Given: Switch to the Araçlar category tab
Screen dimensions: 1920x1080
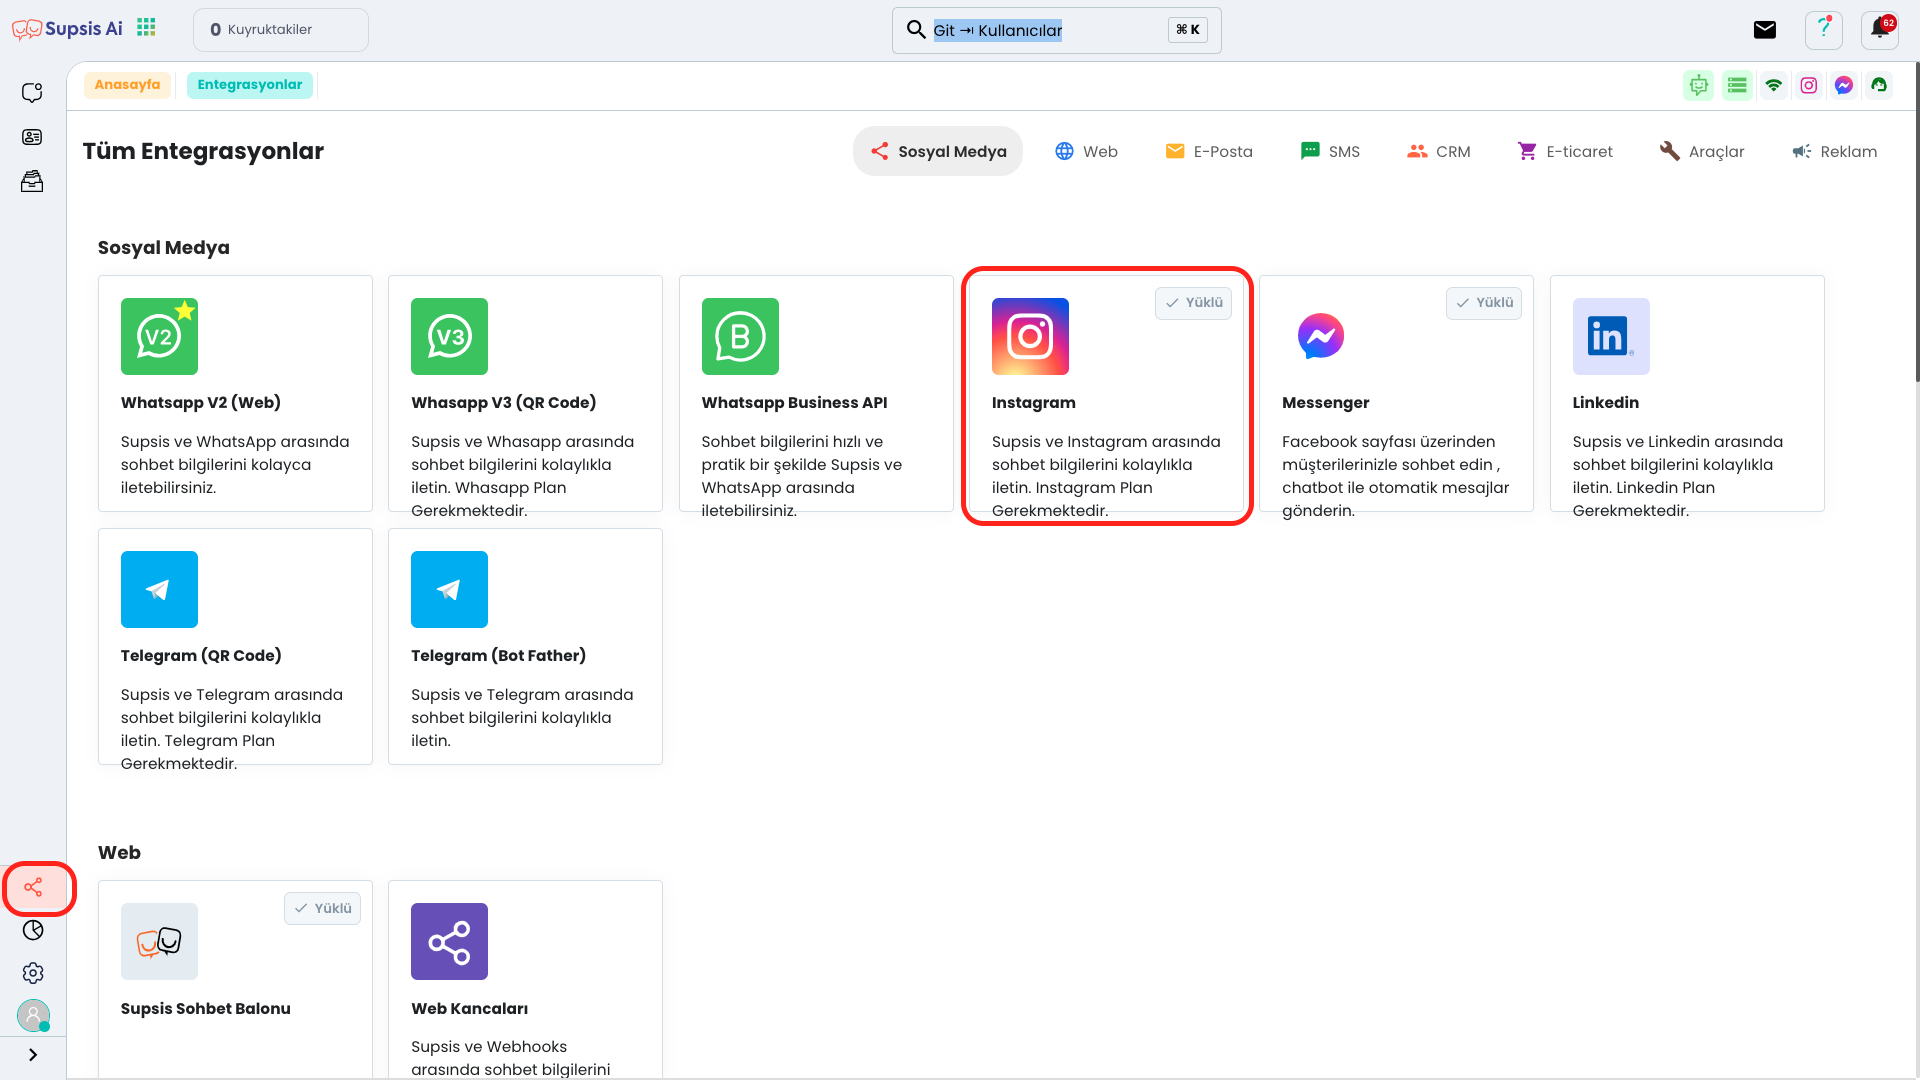Looking at the screenshot, I should 1702,151.
